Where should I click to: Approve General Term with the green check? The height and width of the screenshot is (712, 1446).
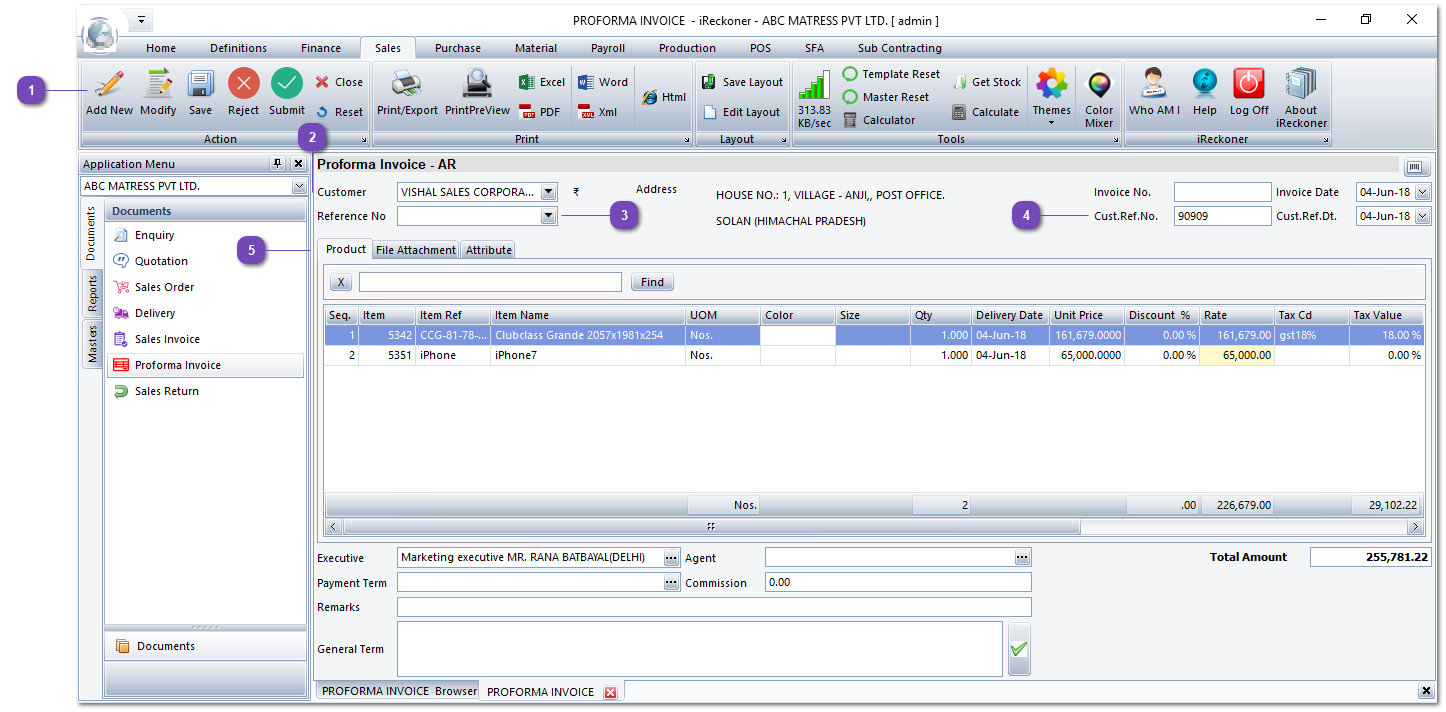pos(1019,648)
